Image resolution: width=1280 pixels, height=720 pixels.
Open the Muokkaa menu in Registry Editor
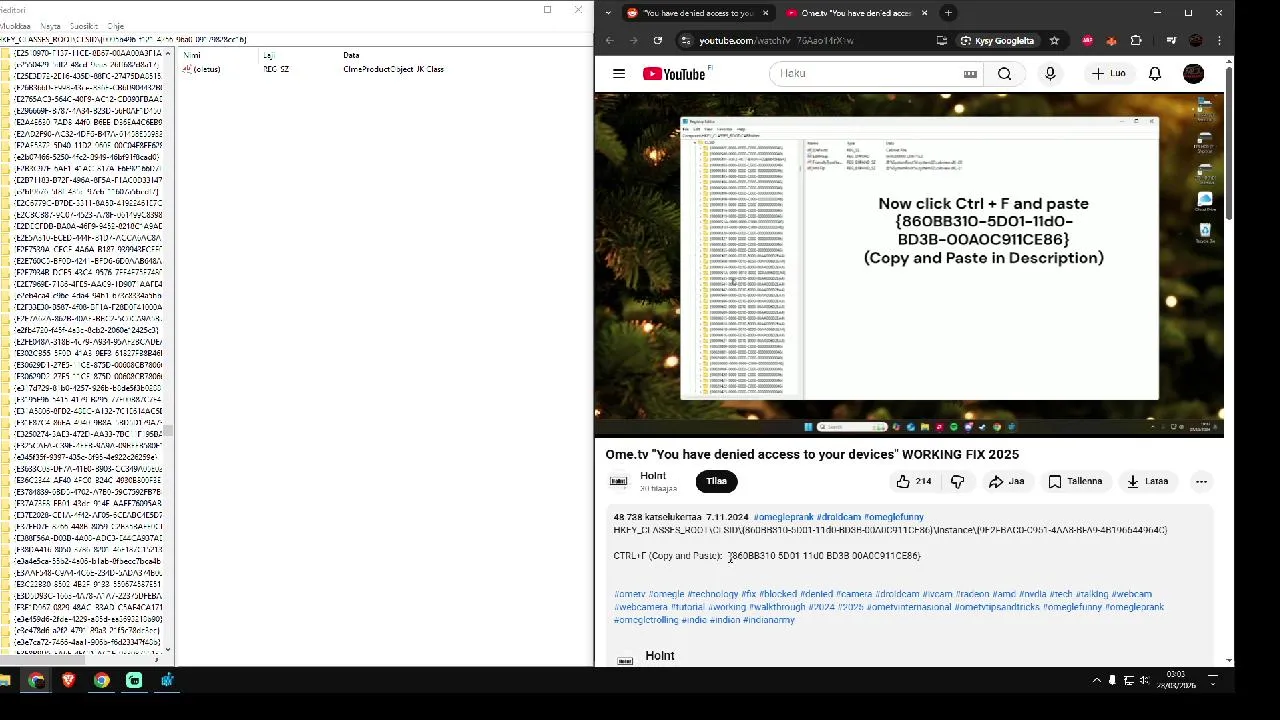[16, 26]
